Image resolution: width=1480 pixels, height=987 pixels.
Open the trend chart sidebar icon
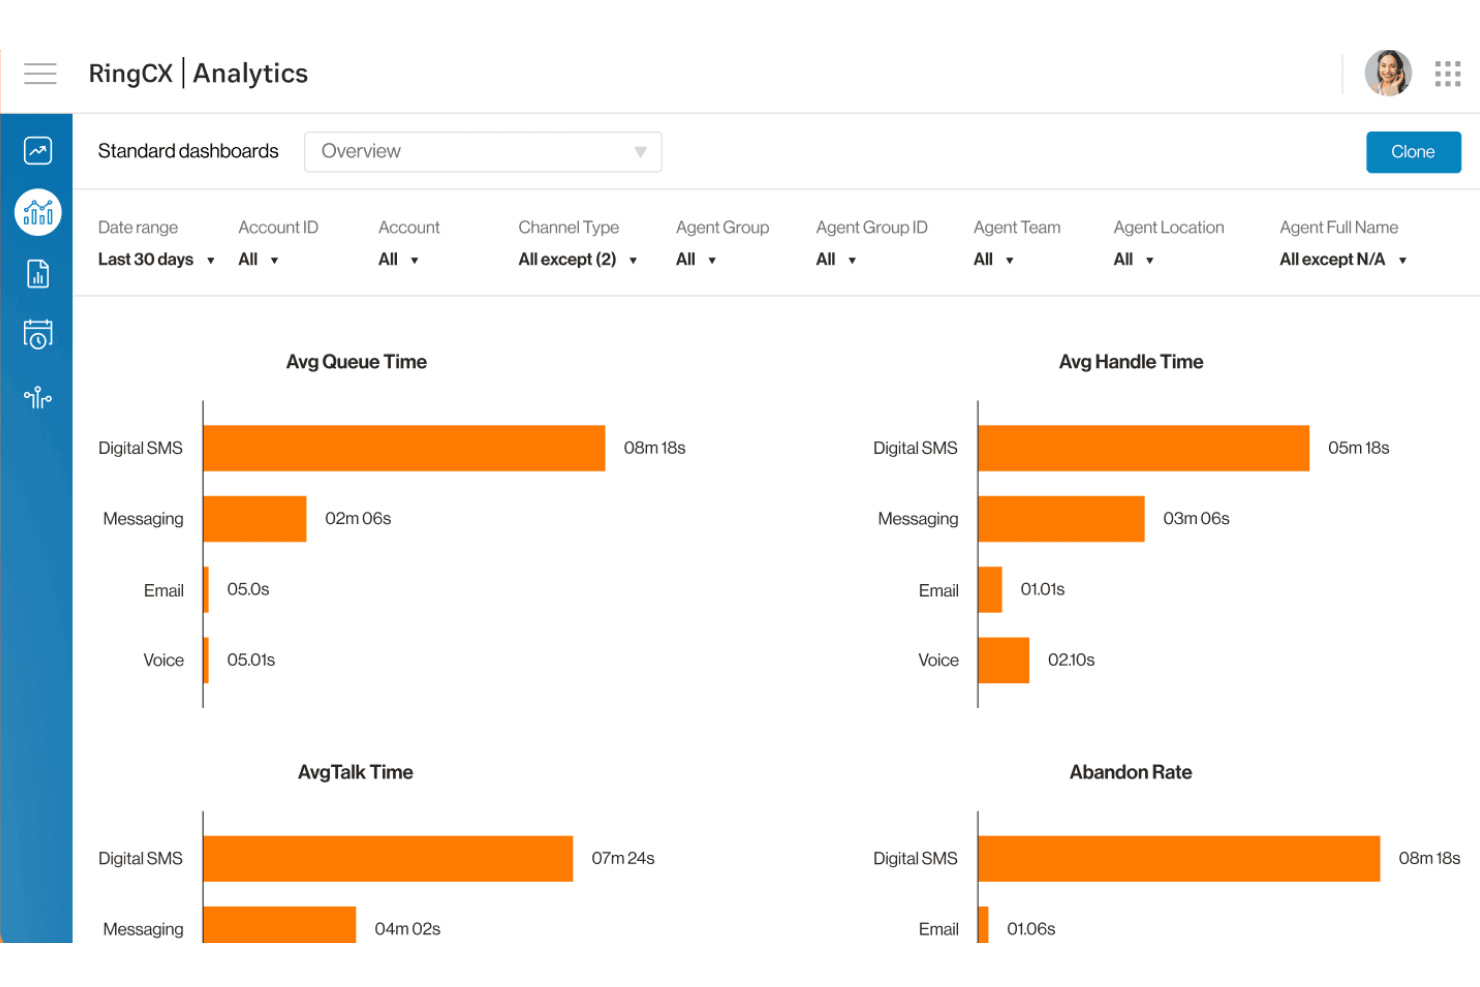point(38,151)
